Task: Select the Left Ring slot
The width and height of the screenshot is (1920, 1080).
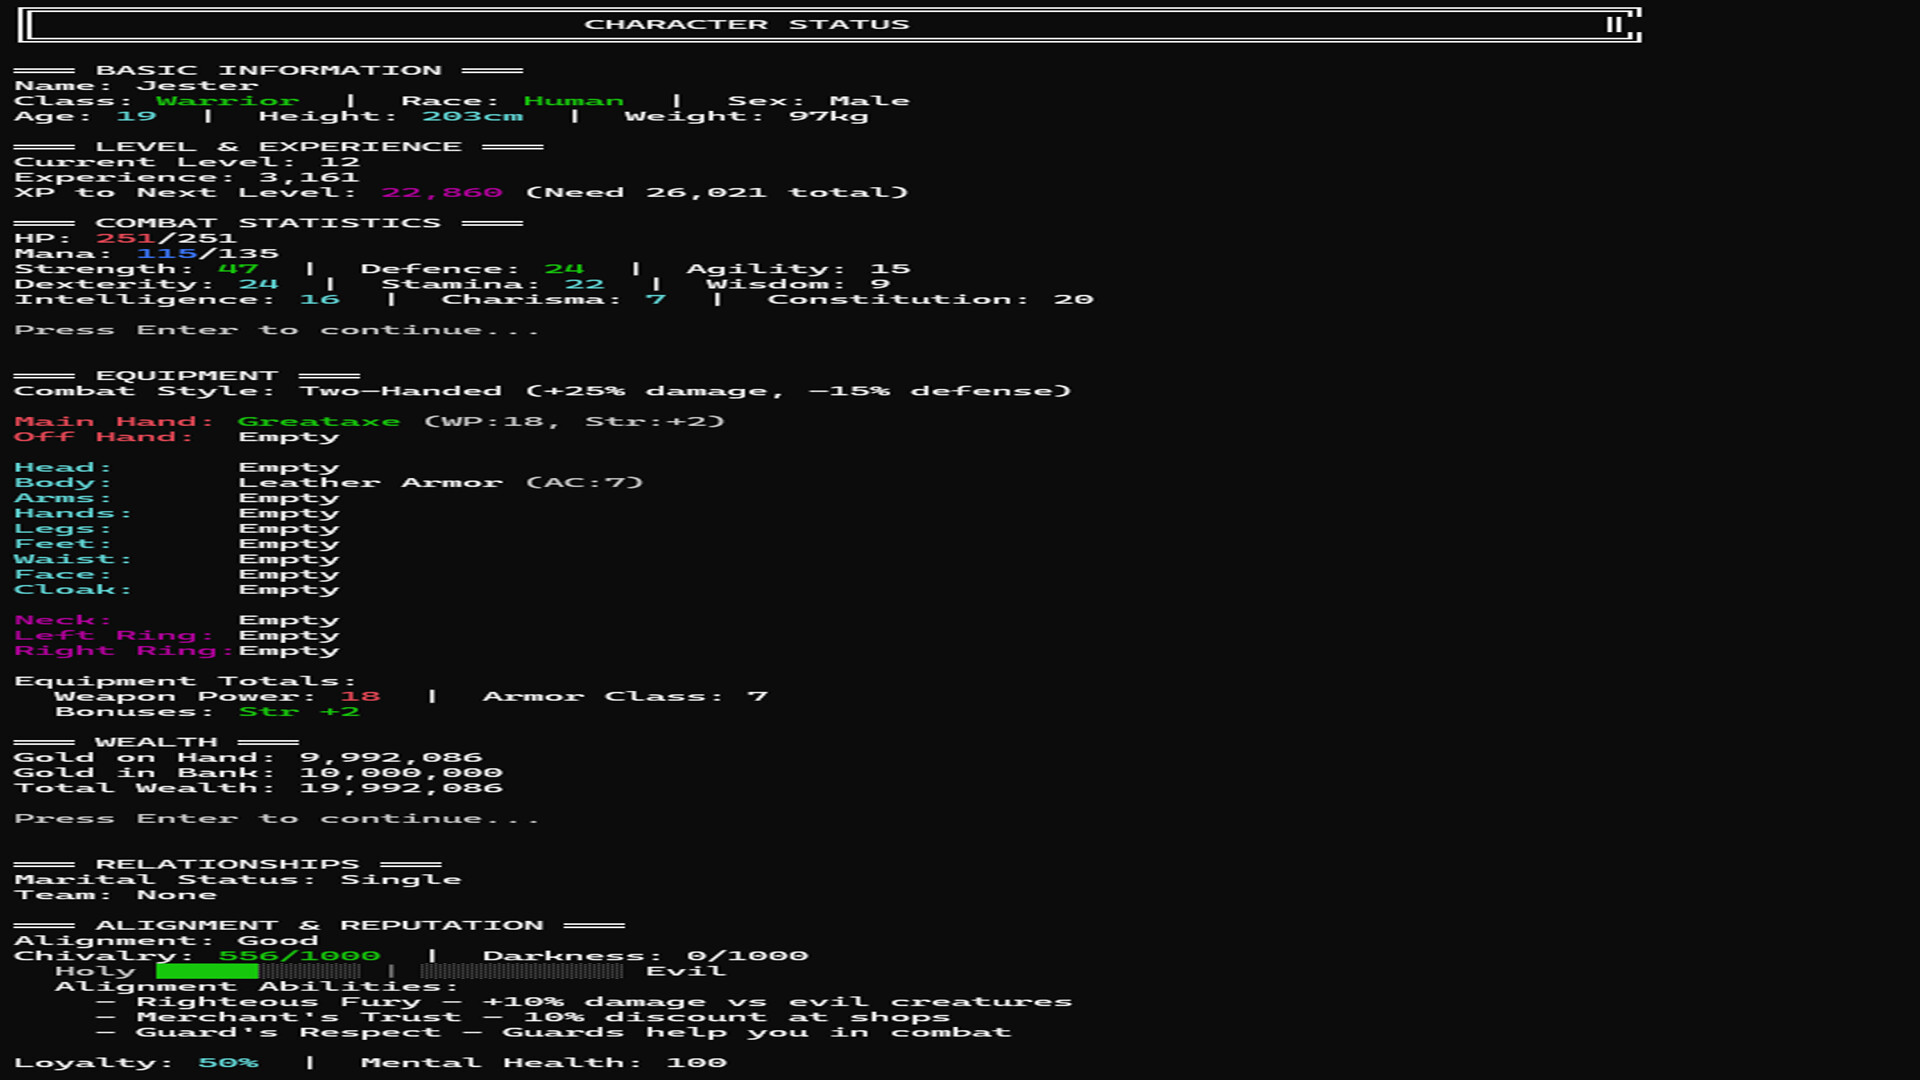Action: coord(289,634)
